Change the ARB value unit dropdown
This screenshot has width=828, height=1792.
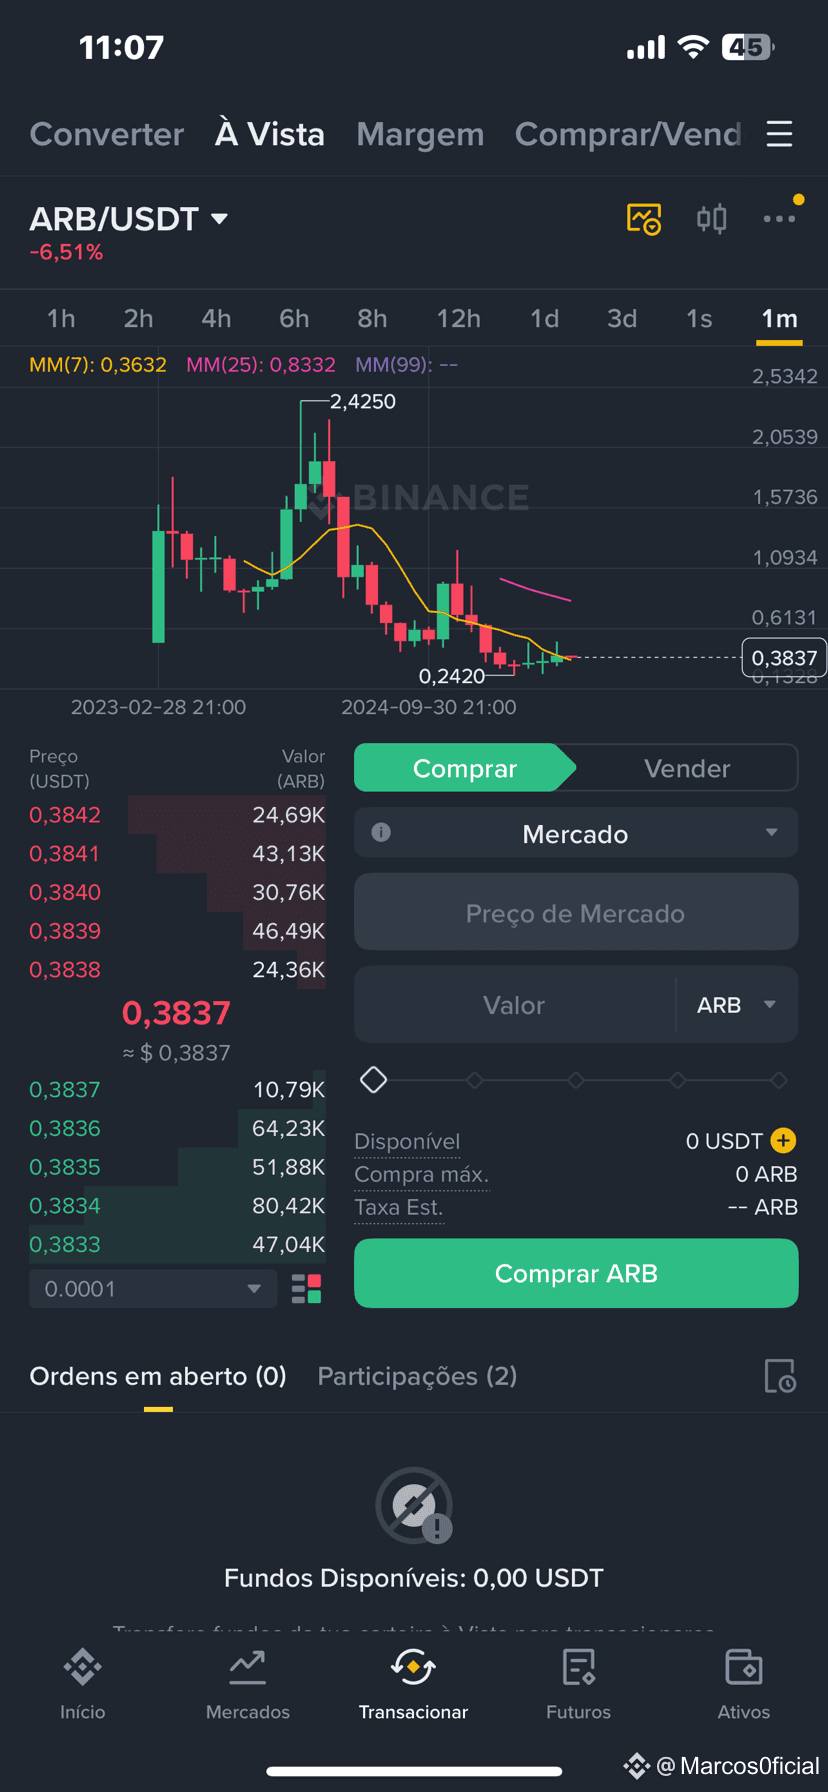click(x=737, y=1004)
